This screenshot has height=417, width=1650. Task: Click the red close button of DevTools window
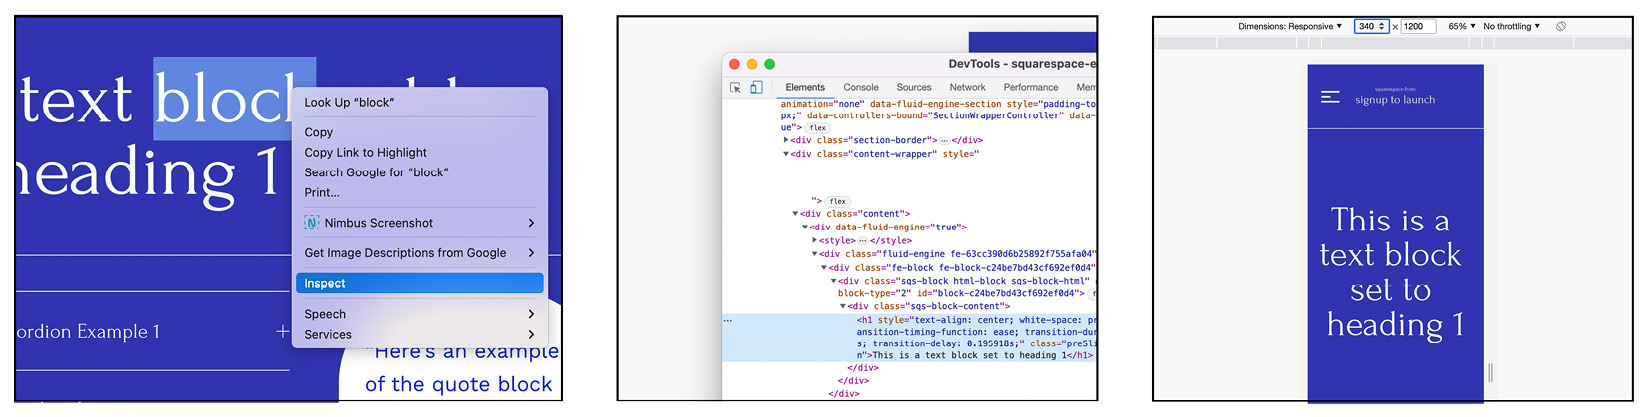734,64
